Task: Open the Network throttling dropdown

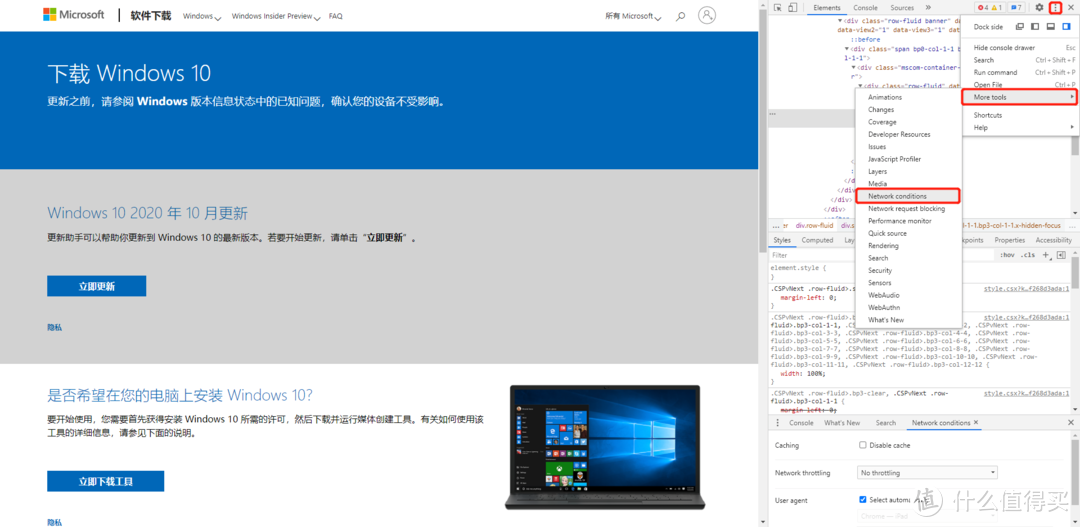Action: [x=927, y=473]
